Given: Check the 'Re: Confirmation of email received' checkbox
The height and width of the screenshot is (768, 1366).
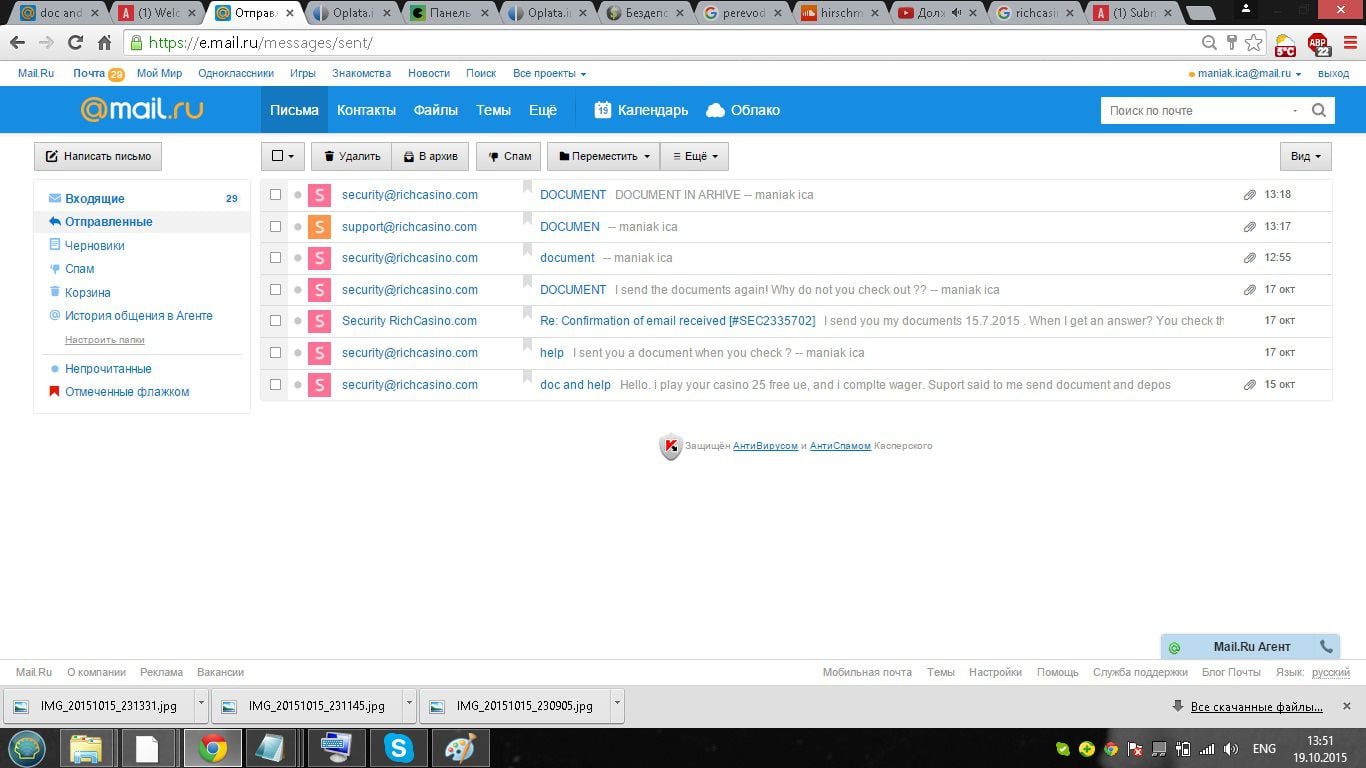Looking at the screenshot, I should 276,321.
